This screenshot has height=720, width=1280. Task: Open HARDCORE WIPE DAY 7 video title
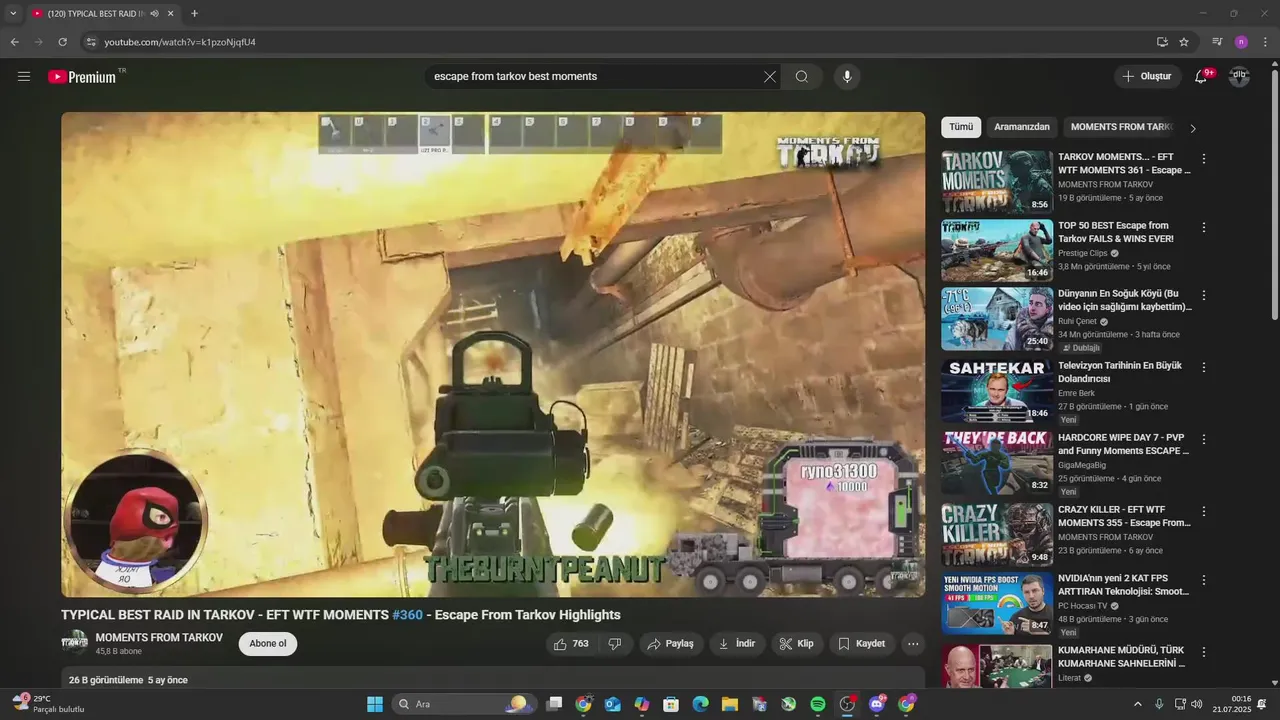tap(1124, 444)
